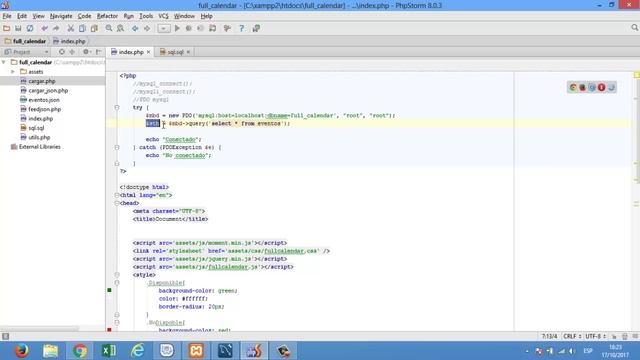This screenshot has height=360, width=640.
Task: Open the Code menu
Action: tap(84, 16)
